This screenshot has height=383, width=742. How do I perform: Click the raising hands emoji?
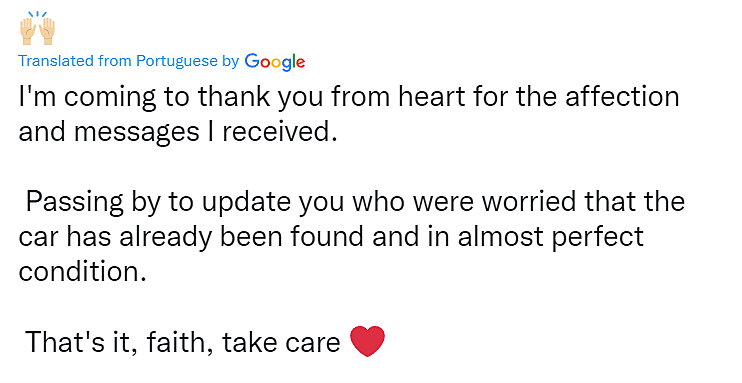[37, 28]
